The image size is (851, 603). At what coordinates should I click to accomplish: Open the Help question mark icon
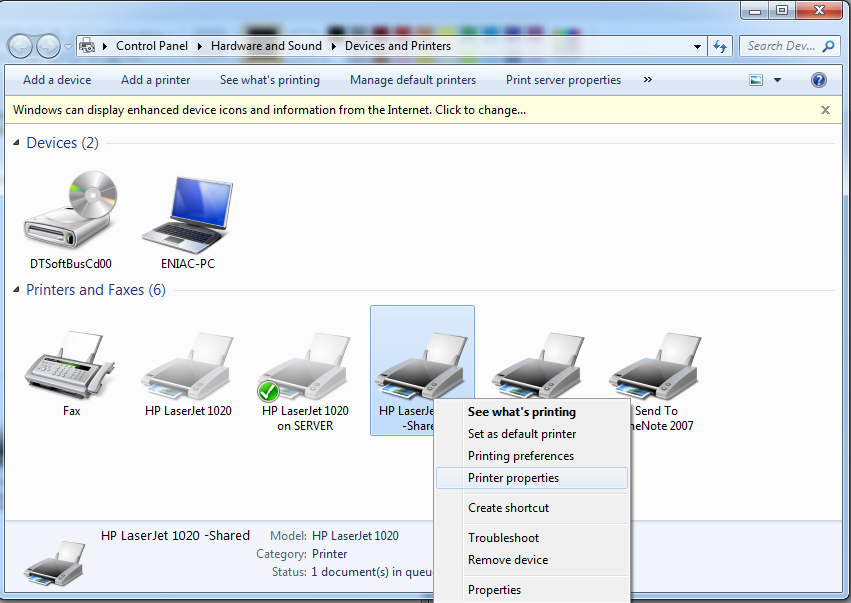click(x=818, y=80)
